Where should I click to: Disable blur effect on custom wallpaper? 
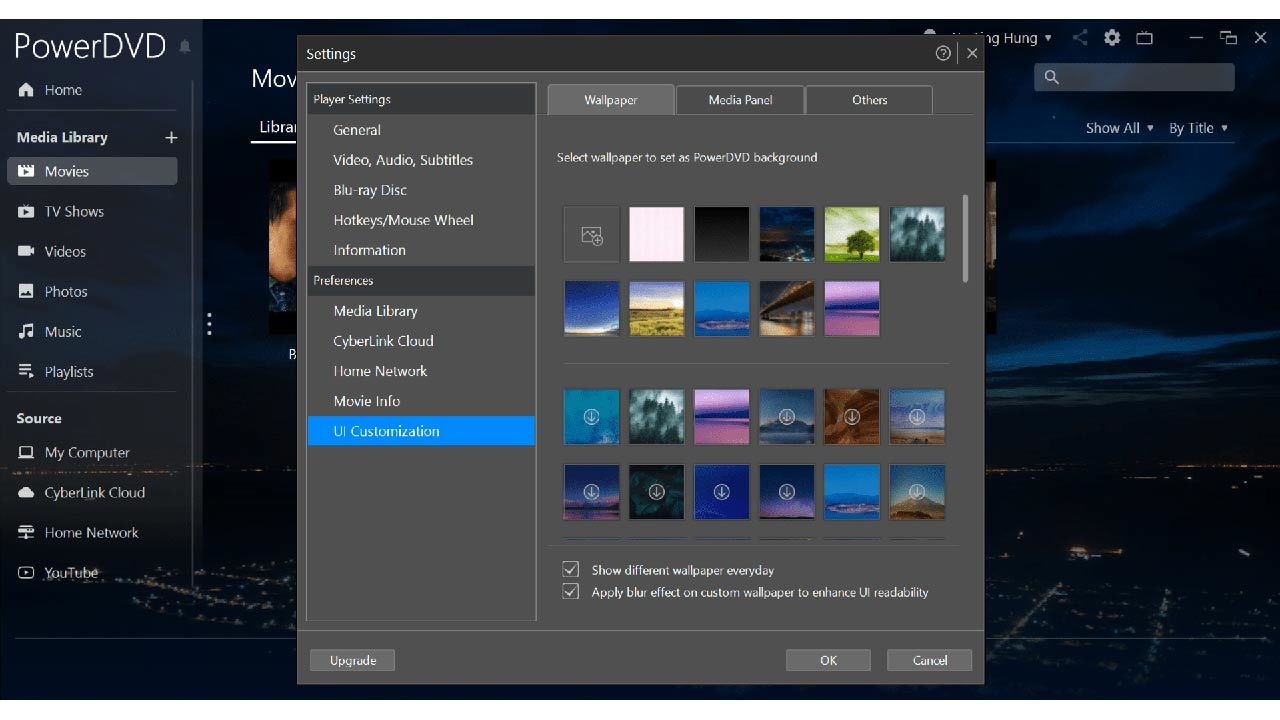(x=571, y=592)
